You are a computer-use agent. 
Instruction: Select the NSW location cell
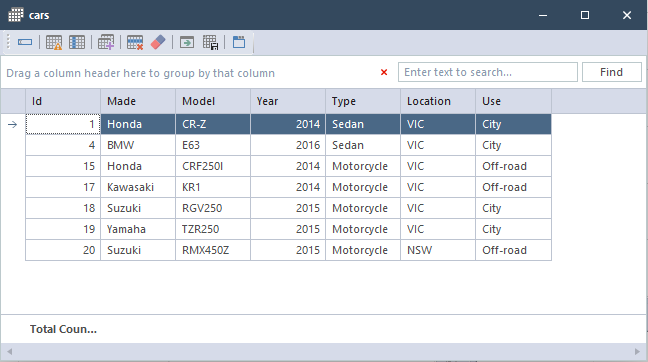tap(438, 250)
